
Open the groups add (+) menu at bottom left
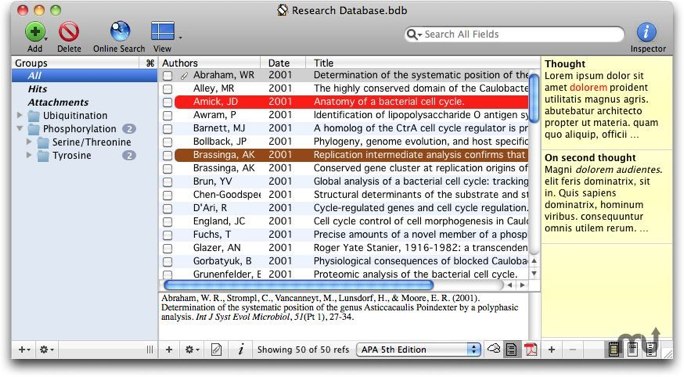point(24,350)
